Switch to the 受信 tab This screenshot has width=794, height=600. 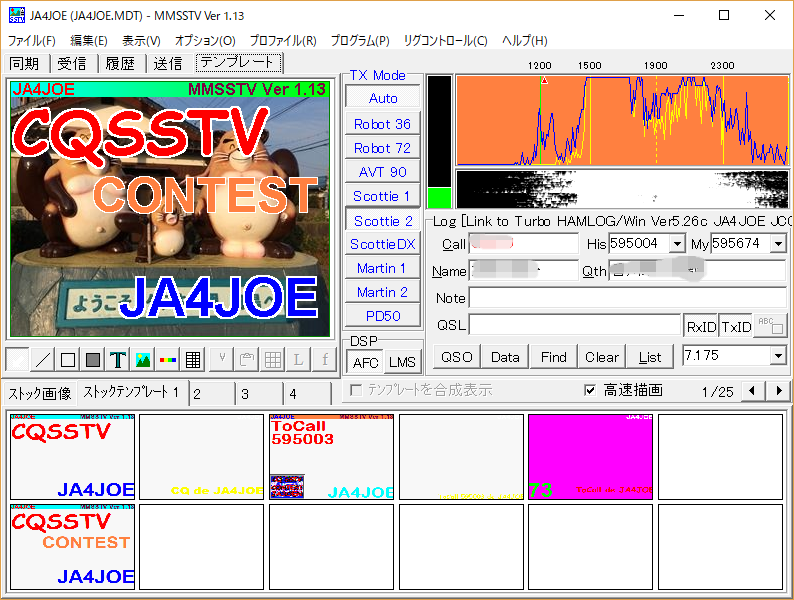(72, 64)
